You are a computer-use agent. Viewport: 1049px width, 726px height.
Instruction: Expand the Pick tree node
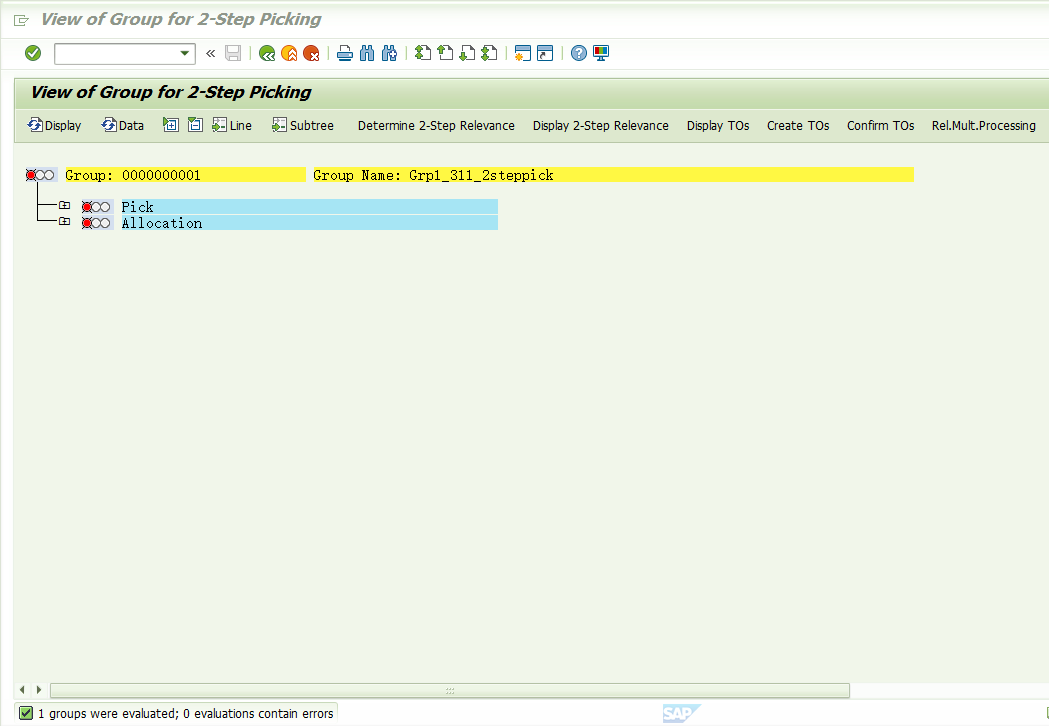point(64,203)
